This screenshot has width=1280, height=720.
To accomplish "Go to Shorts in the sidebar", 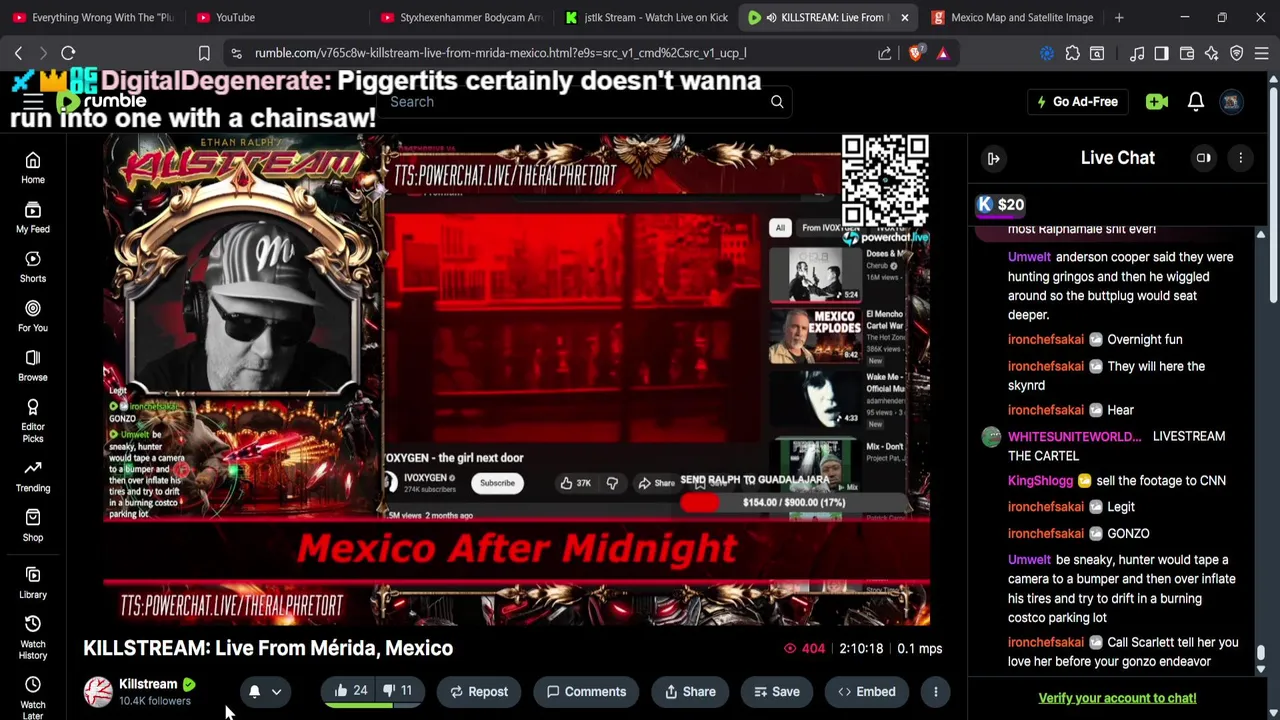I will point(33,267).
